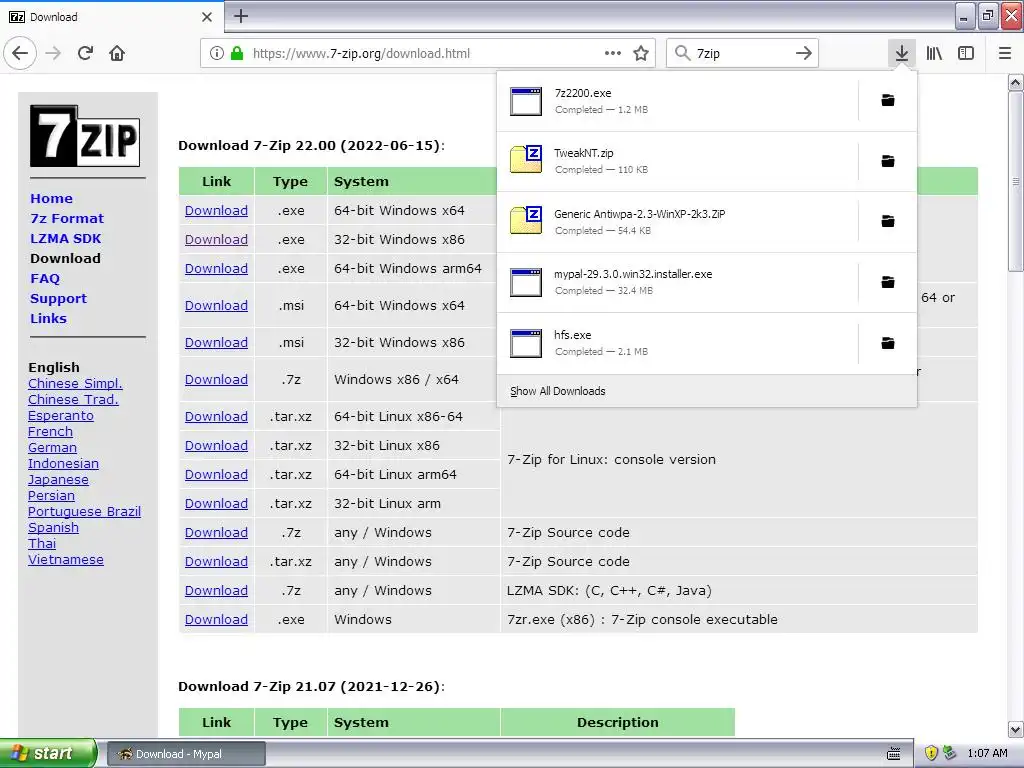Image resolution: width=1024 pixels, height=768 pixels.
Task: Download LZMA SDK .7z archive
Action: 216,590
